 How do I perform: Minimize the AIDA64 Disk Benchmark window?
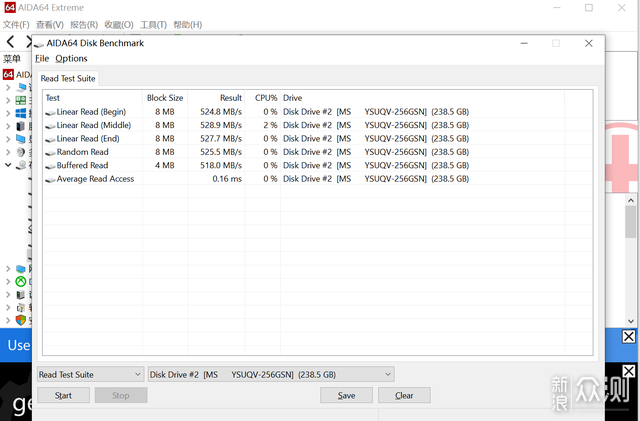click(524, 43)
